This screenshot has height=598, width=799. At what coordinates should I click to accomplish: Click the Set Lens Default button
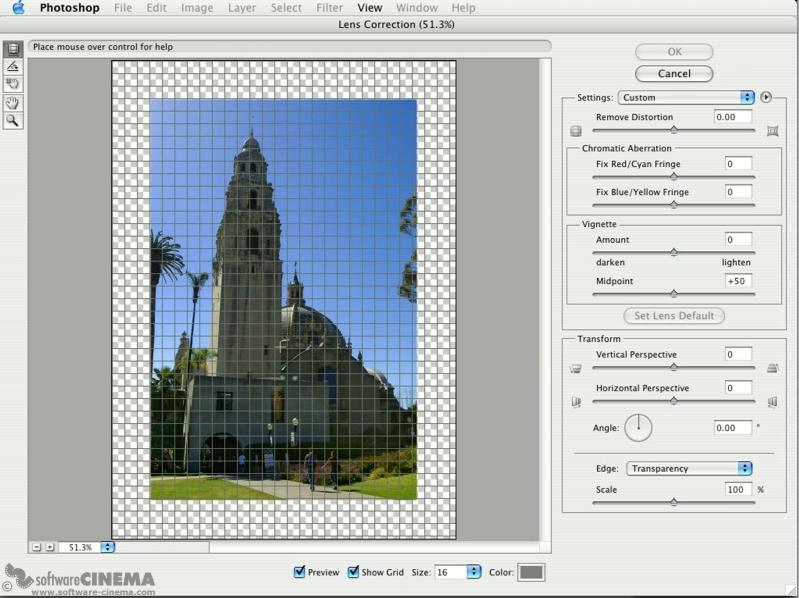tap(674, 316)
